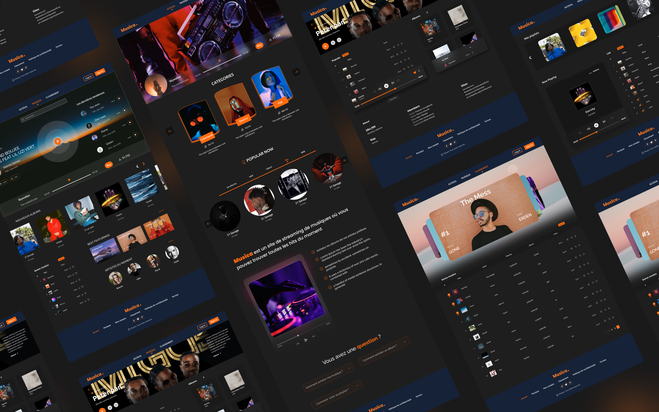
Task: Click the Musica footer logo under sunset page
Action: [x=132, y=308]
